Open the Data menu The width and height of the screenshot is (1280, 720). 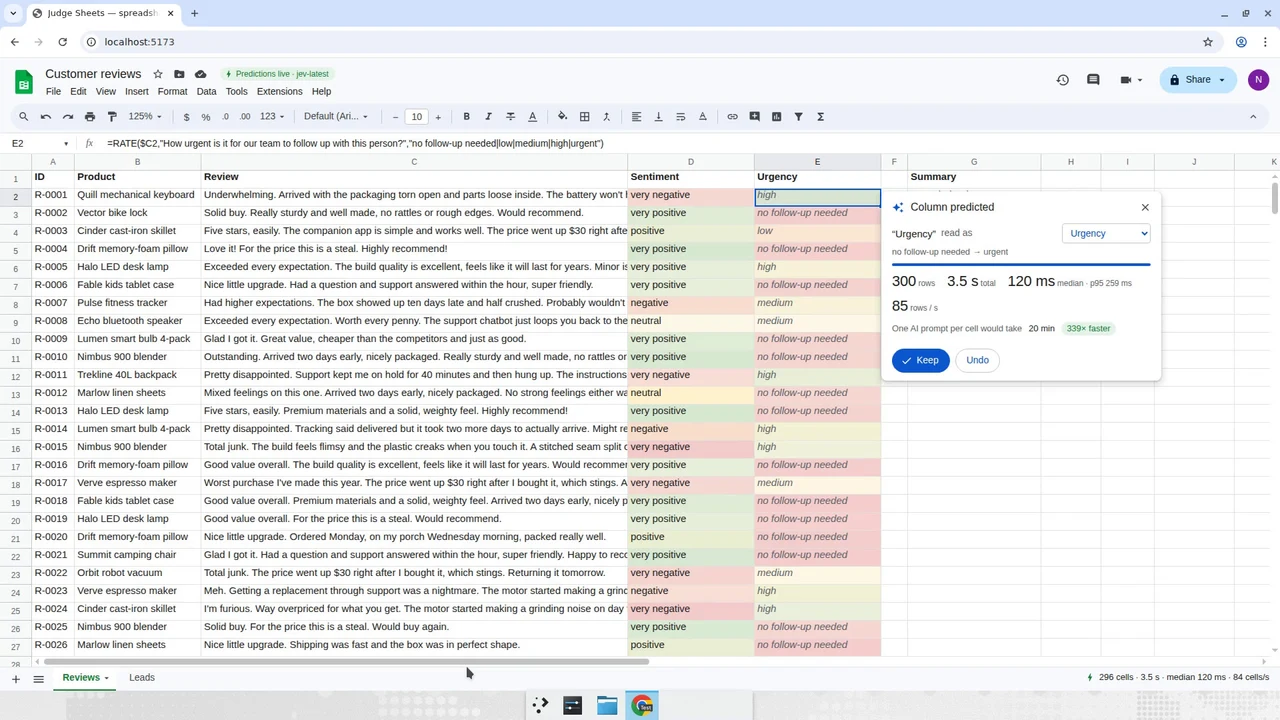click(206, 91)
